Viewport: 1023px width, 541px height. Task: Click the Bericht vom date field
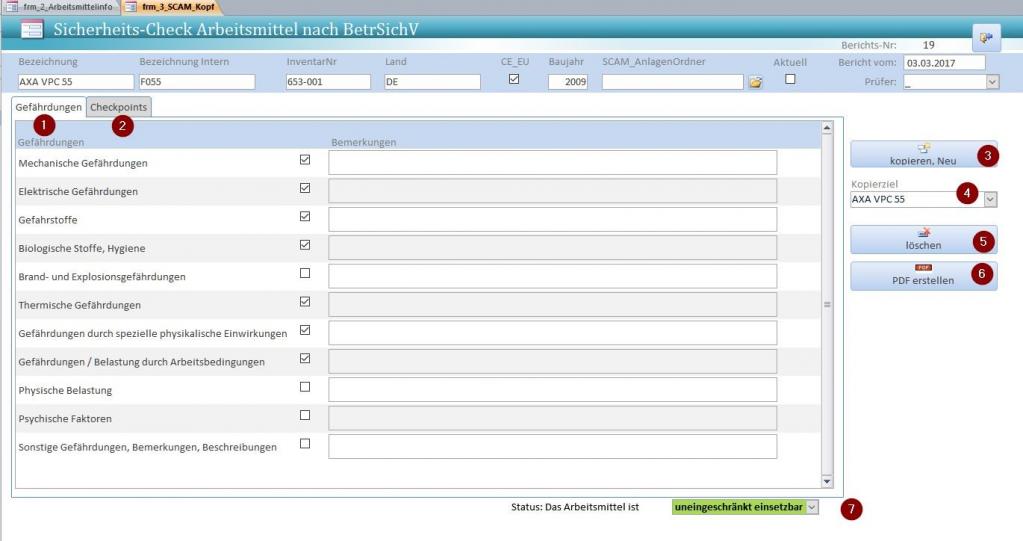[x=944, y=63]
